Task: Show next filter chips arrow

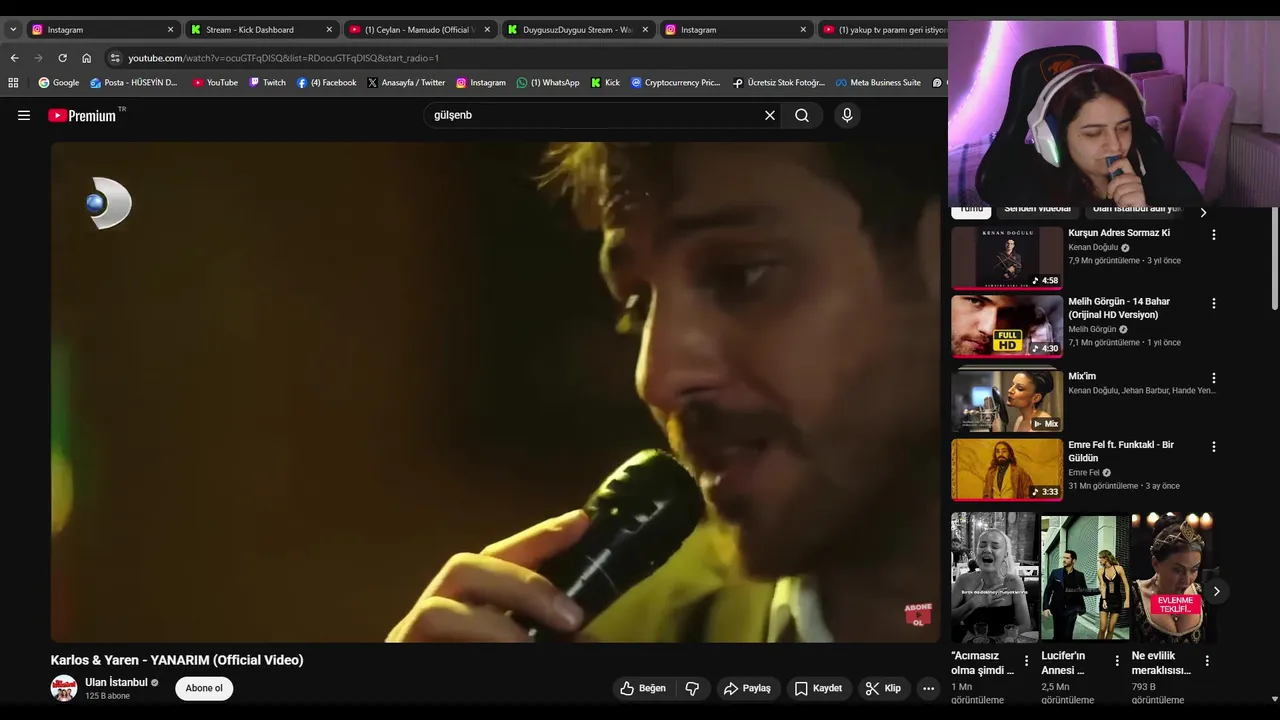Action: pos(1203,212)
